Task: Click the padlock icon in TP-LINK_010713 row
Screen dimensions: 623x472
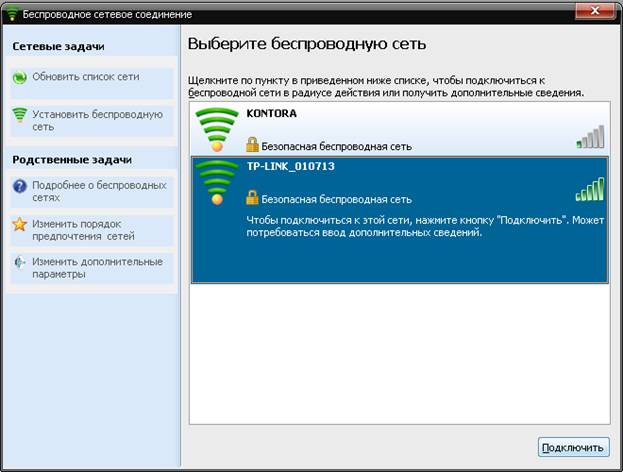Action: [x=252, y=197]
